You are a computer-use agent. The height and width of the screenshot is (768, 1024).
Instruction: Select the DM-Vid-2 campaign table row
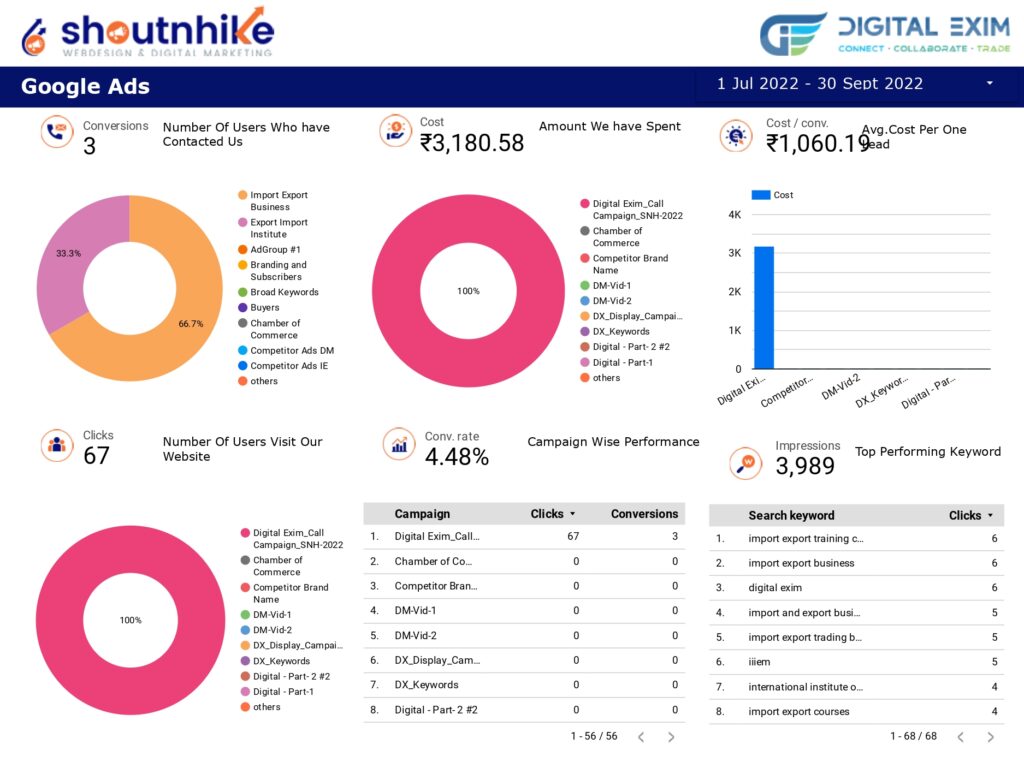524,635
